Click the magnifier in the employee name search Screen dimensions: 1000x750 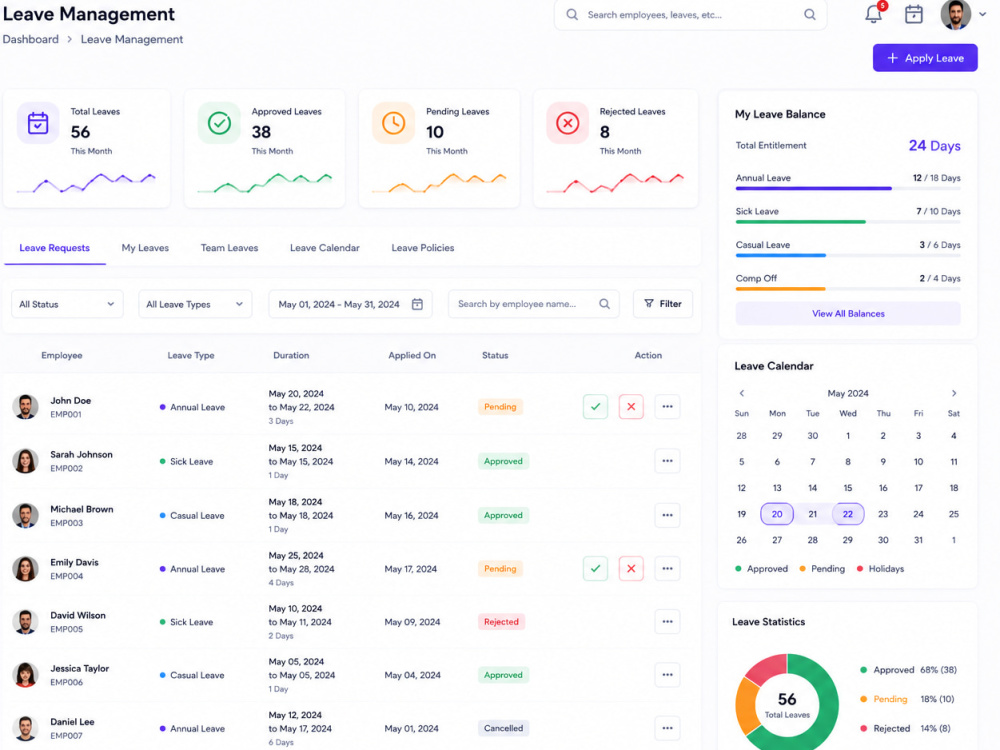[x=605, y=304]
